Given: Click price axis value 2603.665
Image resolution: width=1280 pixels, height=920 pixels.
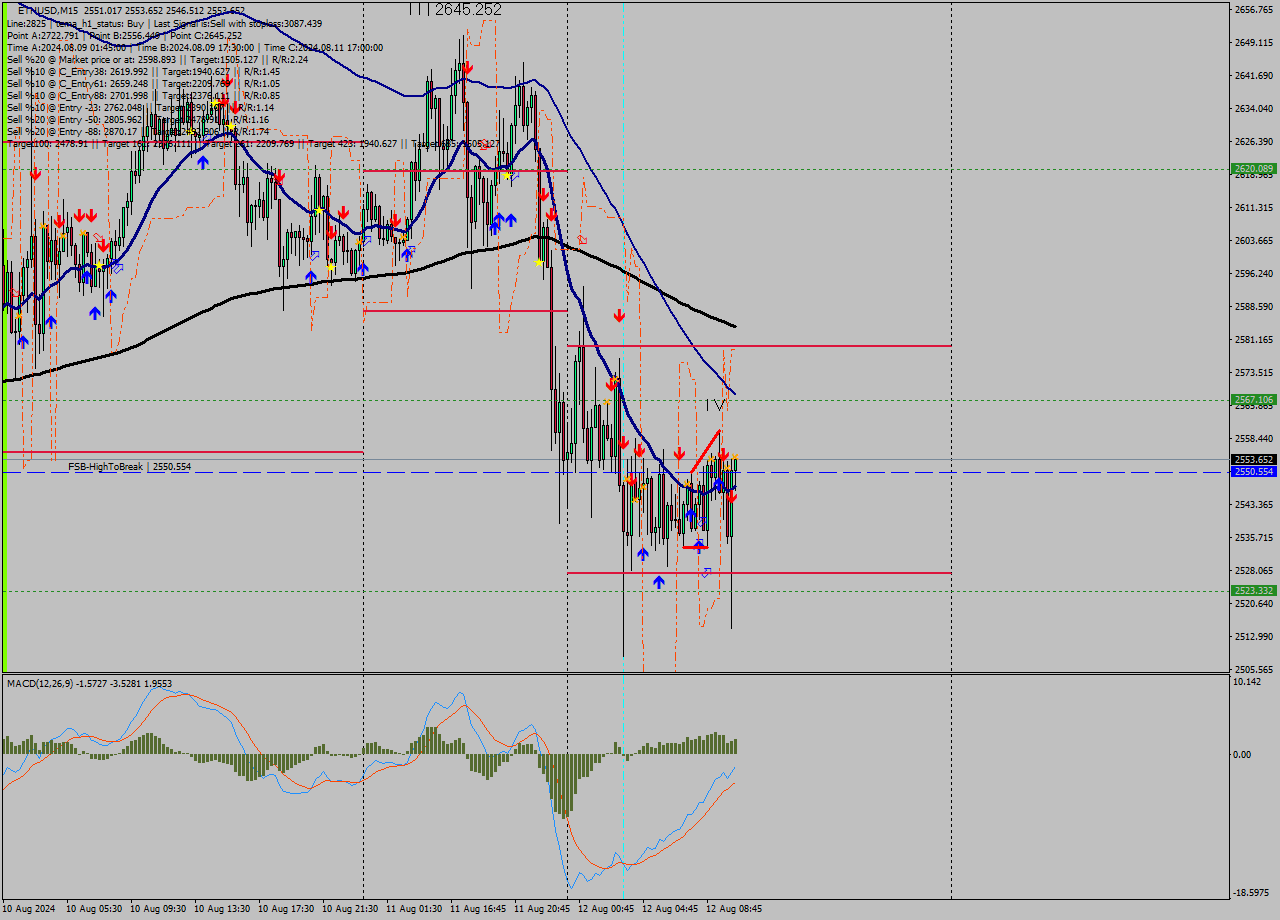Looking at the screenshot, I should pyautogui.click(x=1254, y=240).
